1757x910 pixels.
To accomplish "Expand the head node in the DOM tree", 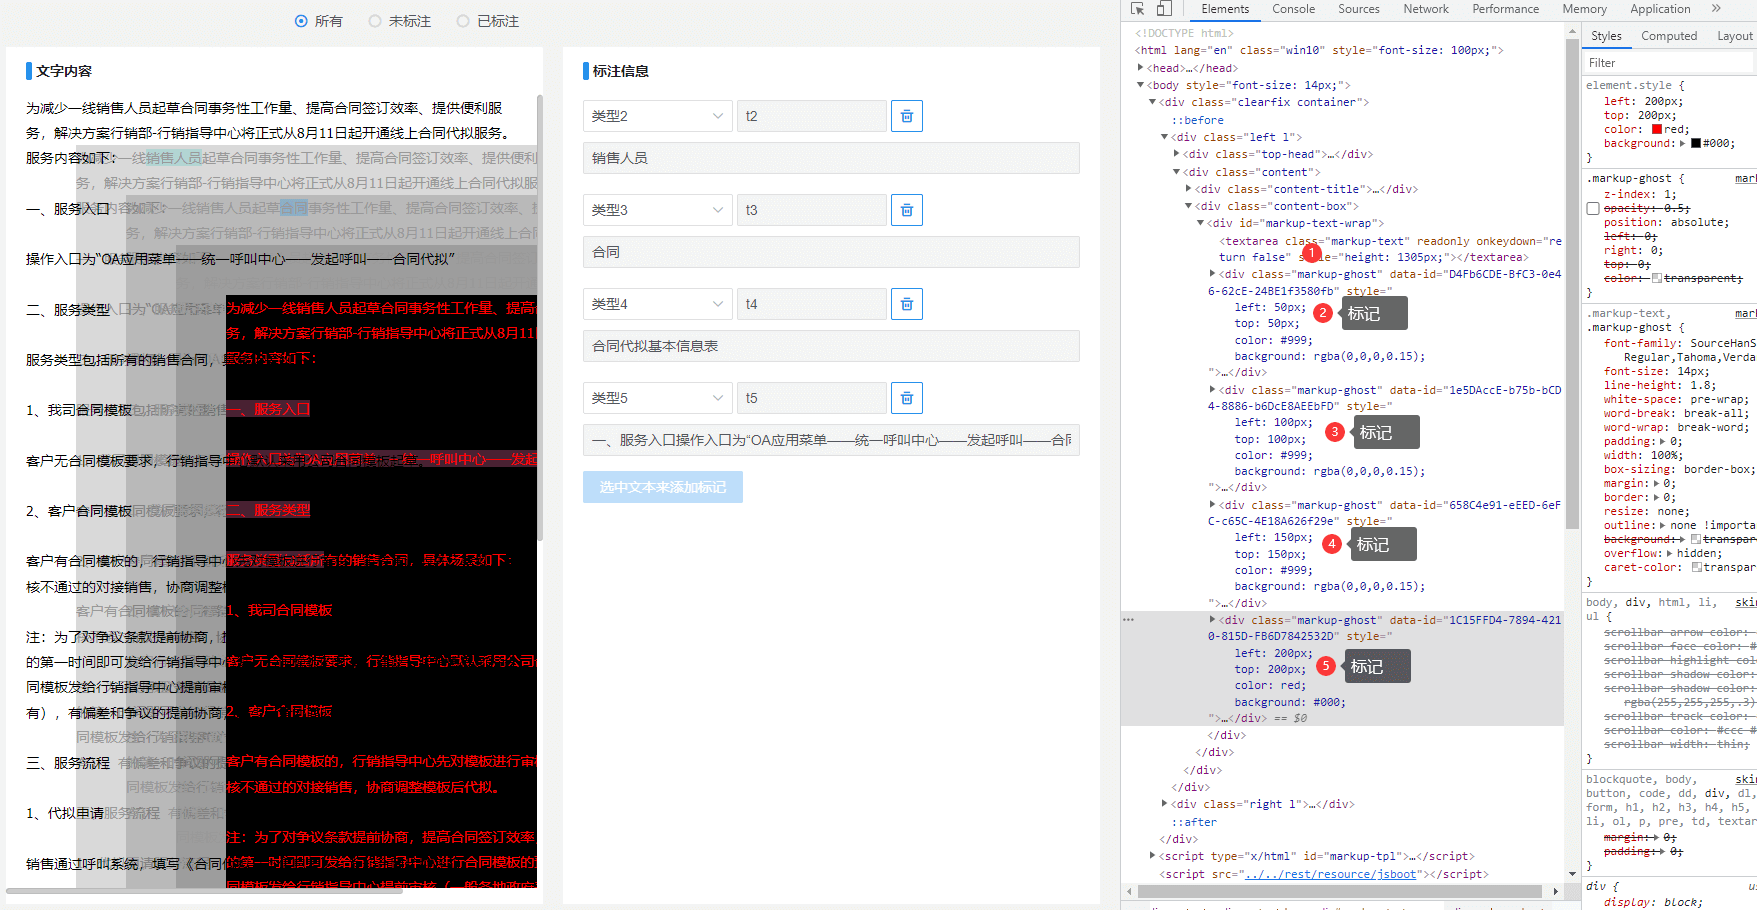I will (x=1140, y=68).
